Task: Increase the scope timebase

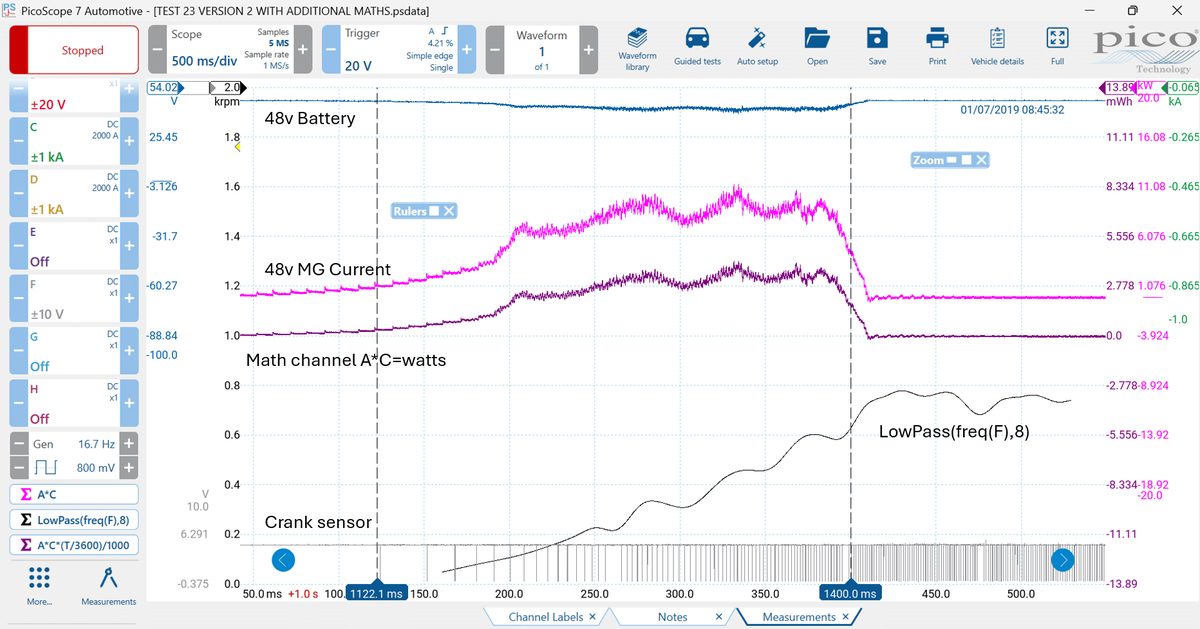Action: point(303,50)
